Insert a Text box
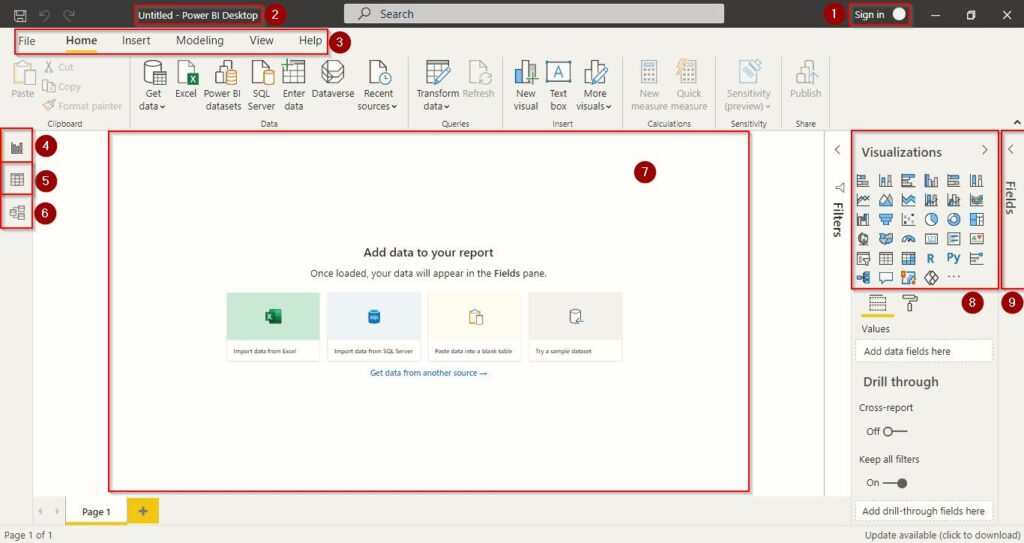Screen dimensions: 1024x543 (558, 86)
